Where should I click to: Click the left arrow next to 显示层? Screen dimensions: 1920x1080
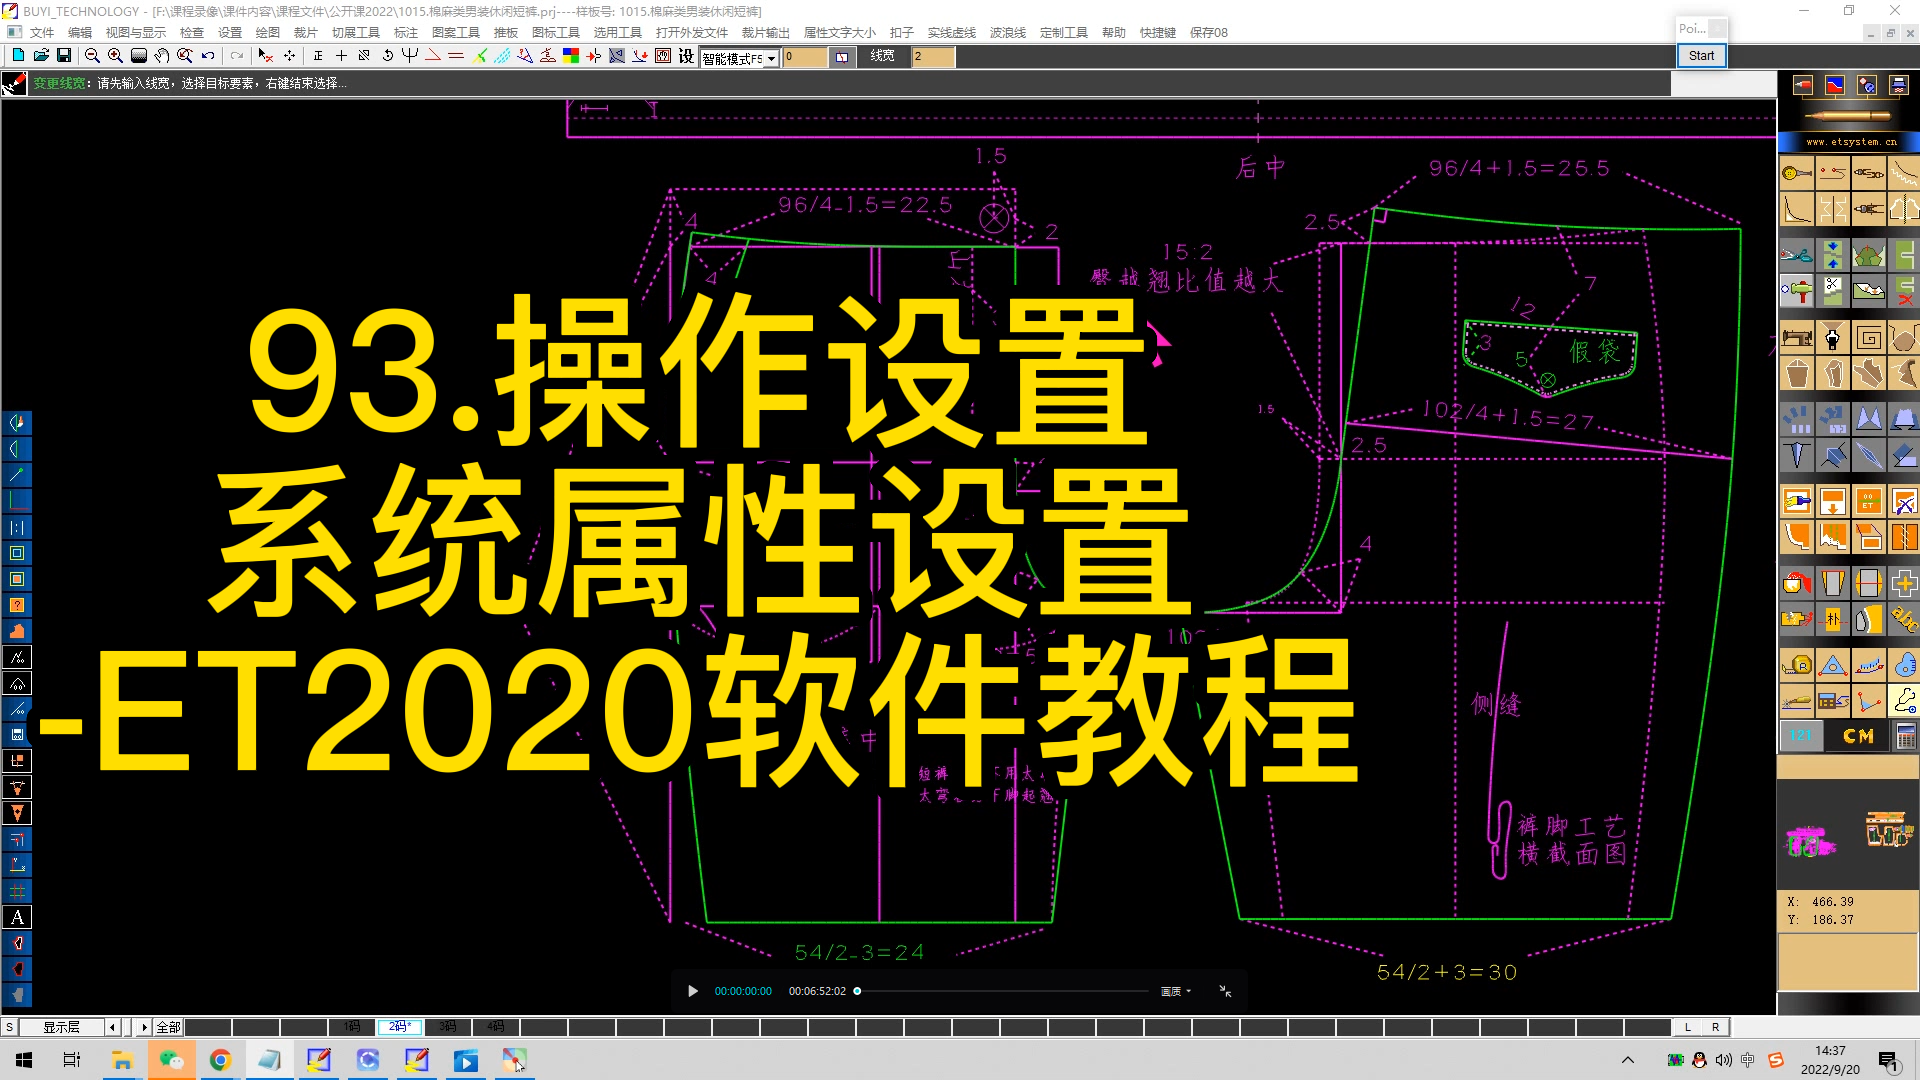113,1027
